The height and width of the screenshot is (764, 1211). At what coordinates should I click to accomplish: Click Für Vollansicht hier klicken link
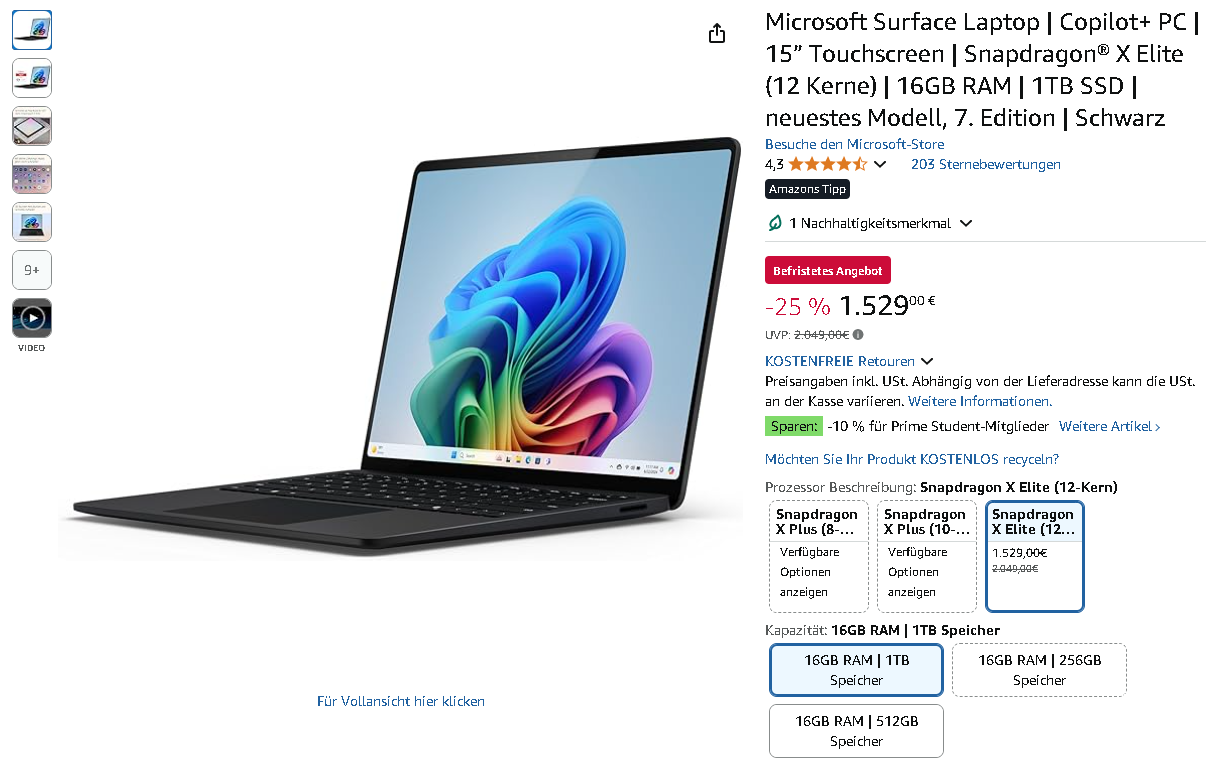coord(401,701)
